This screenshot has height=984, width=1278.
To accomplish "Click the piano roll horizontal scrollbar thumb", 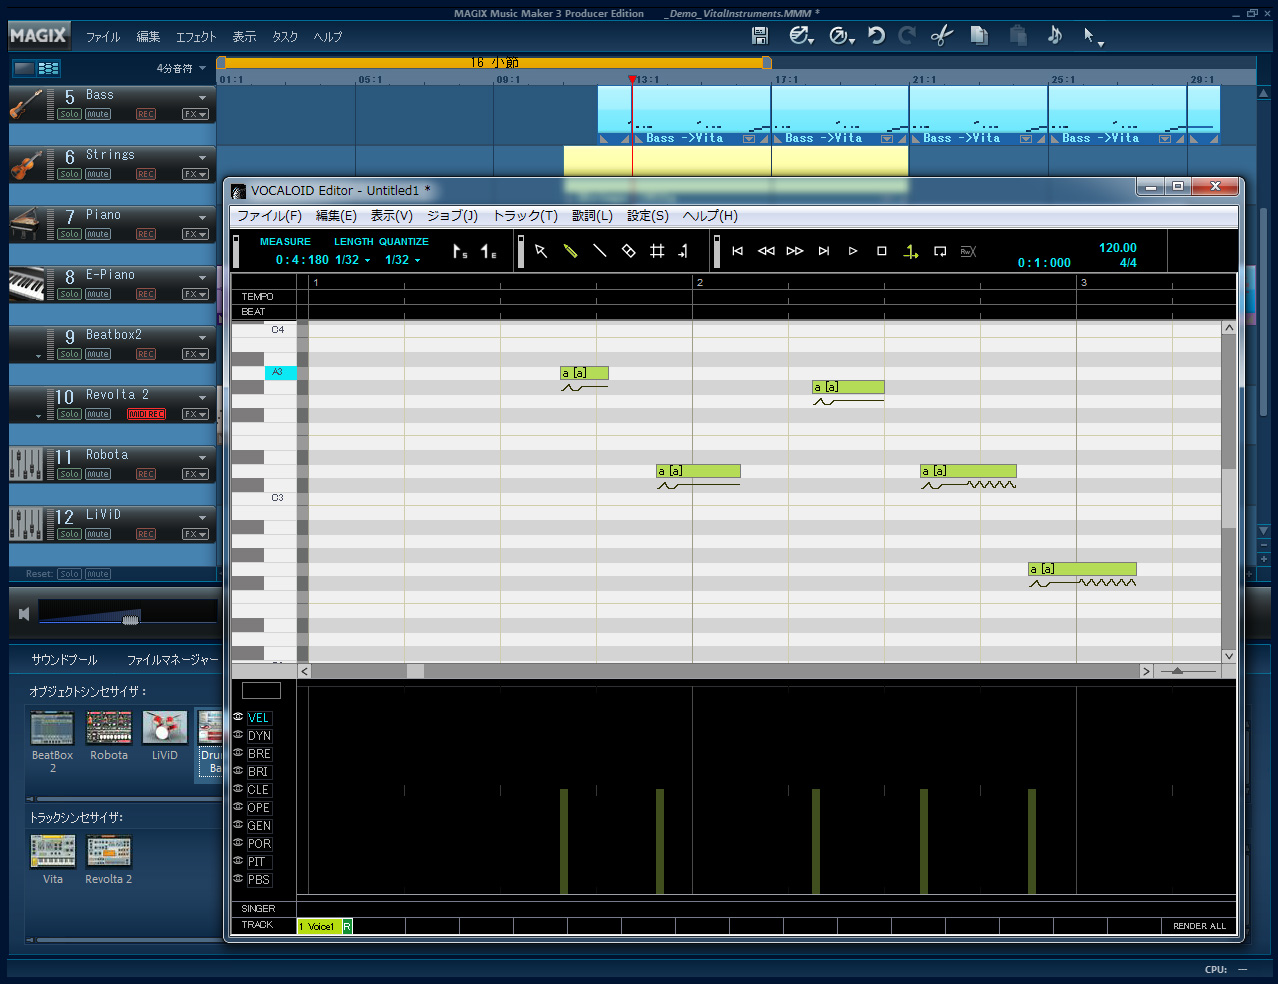I will (x=415, y=671).
